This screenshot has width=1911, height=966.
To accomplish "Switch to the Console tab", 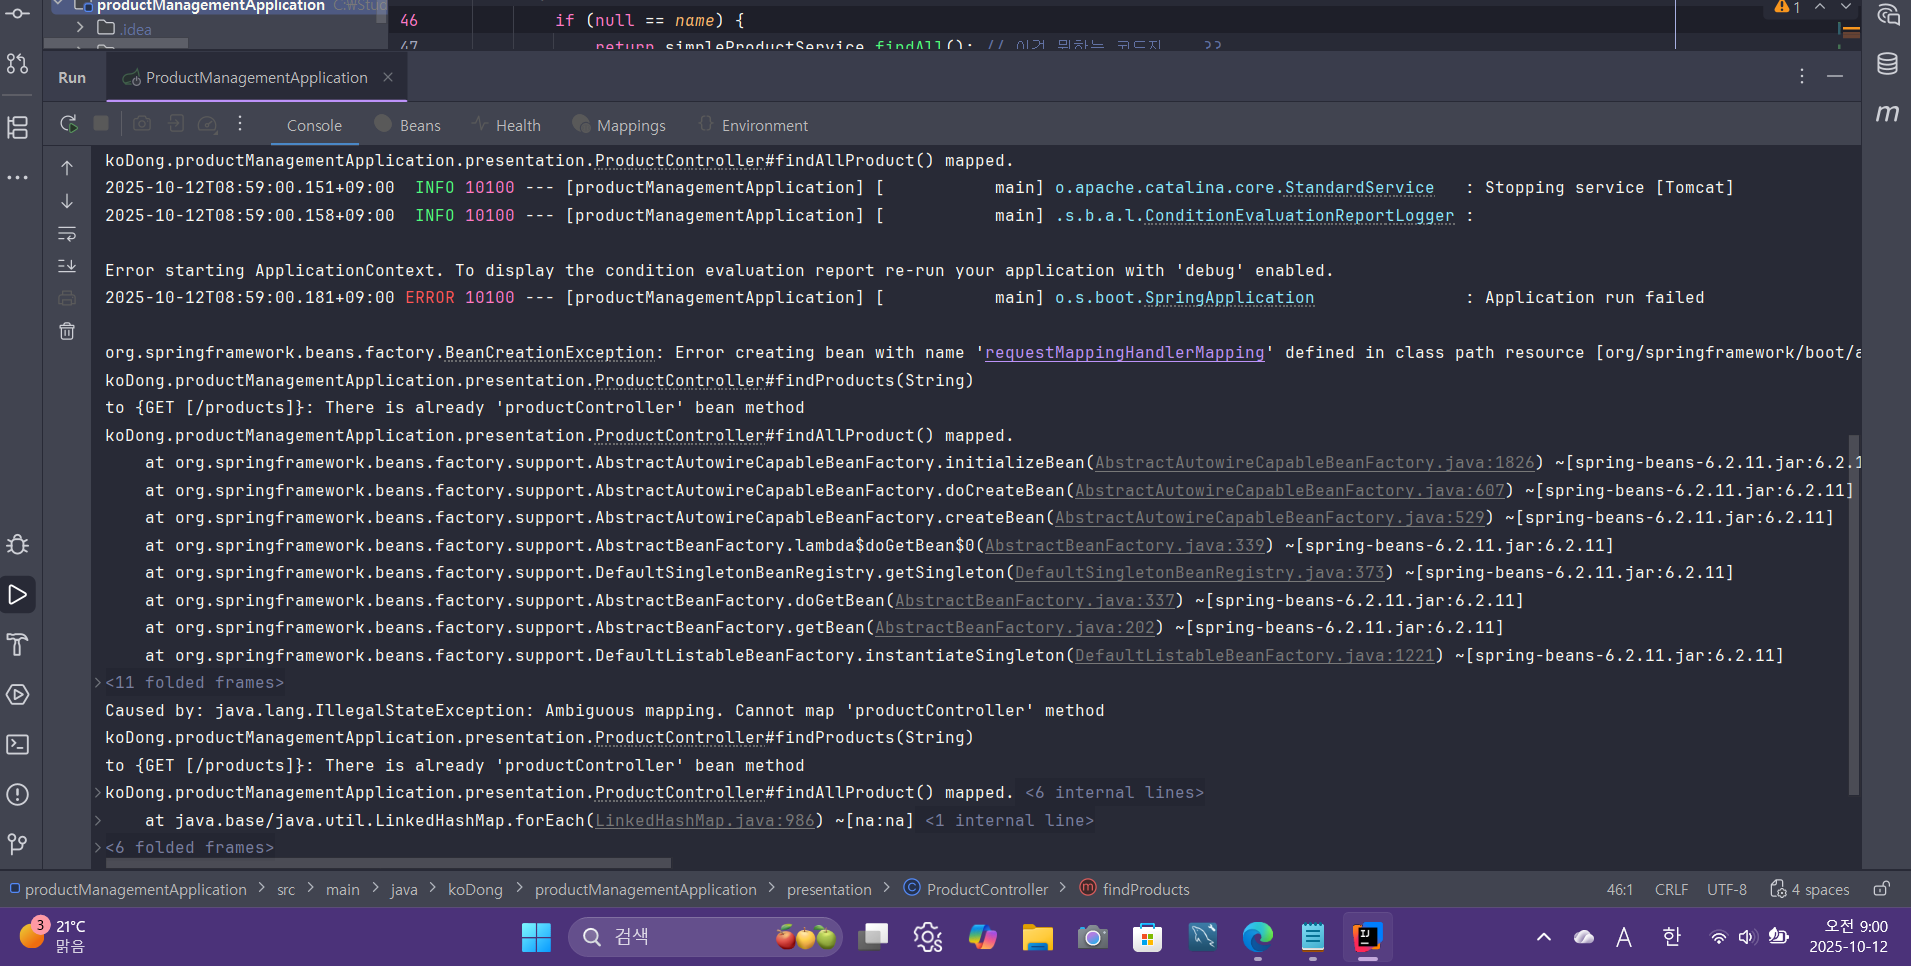I will coord(314,125).
